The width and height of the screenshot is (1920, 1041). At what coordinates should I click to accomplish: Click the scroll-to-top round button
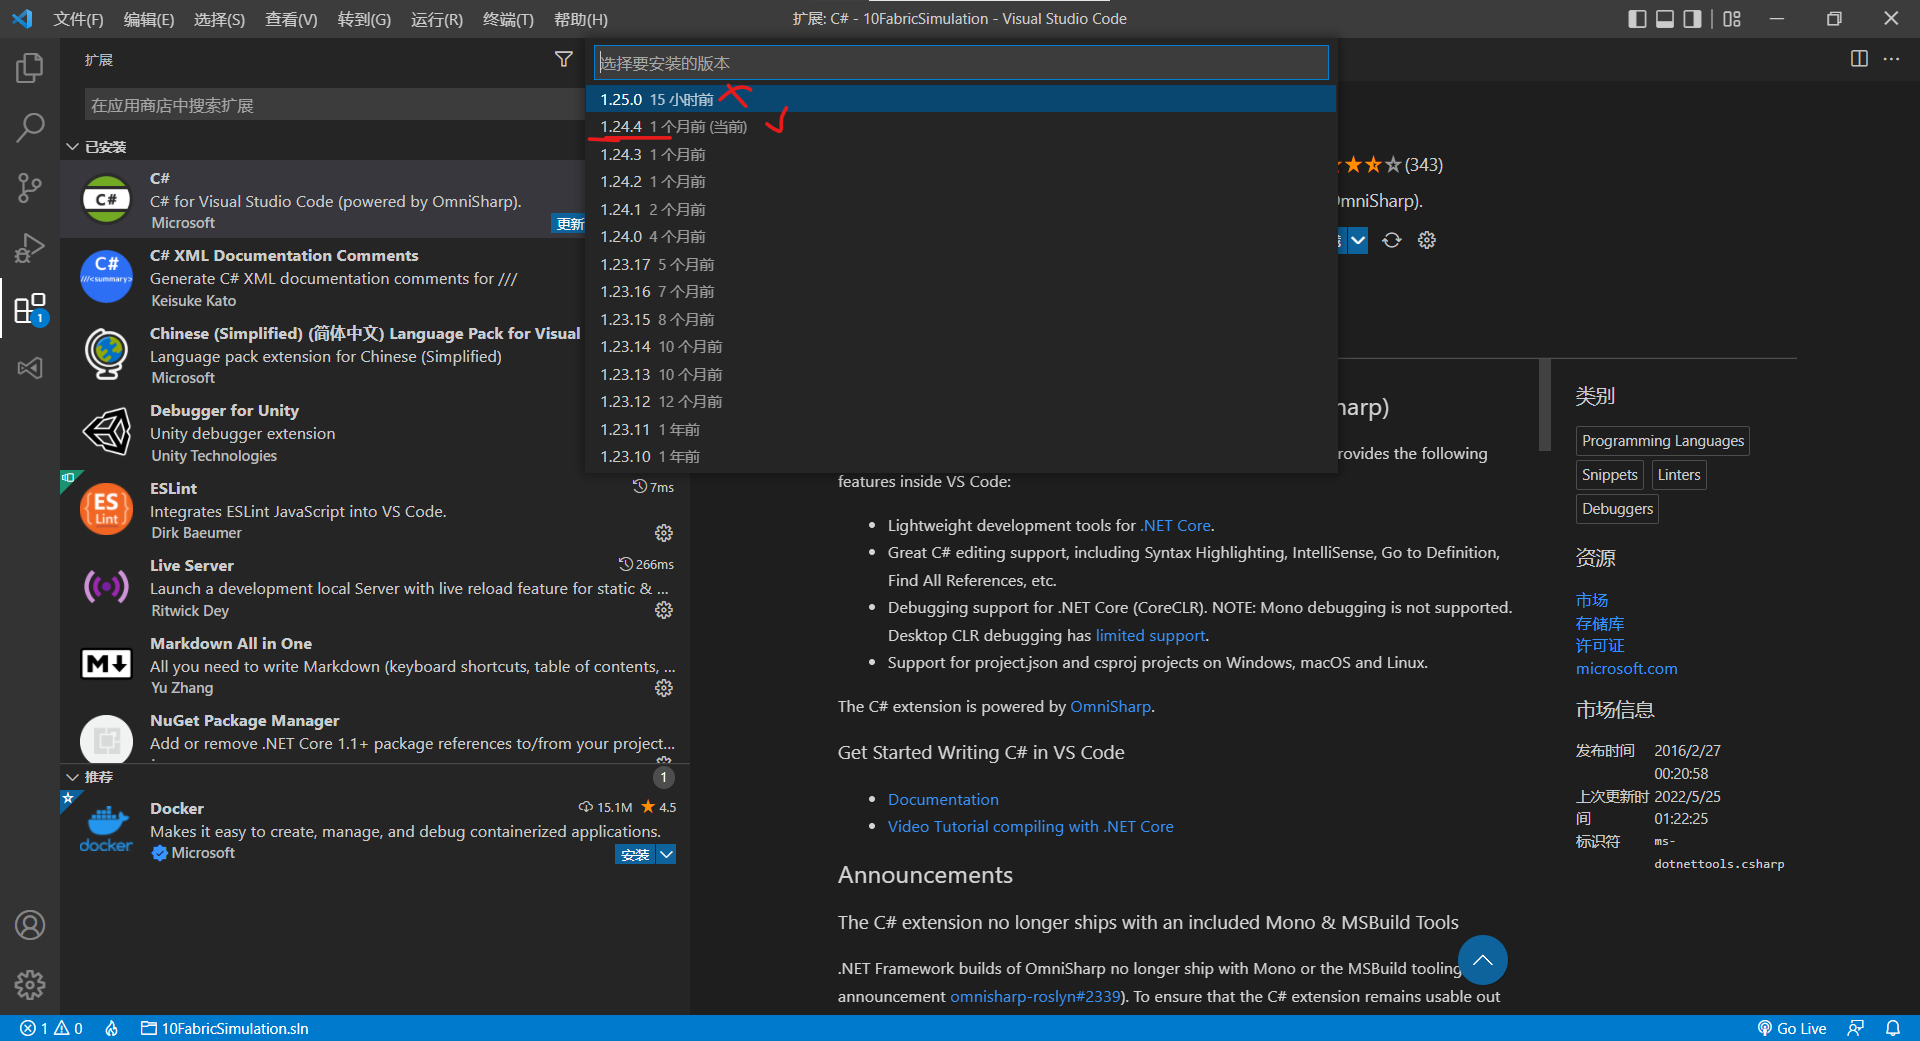pyautogui.click(x=1483, y=960)
